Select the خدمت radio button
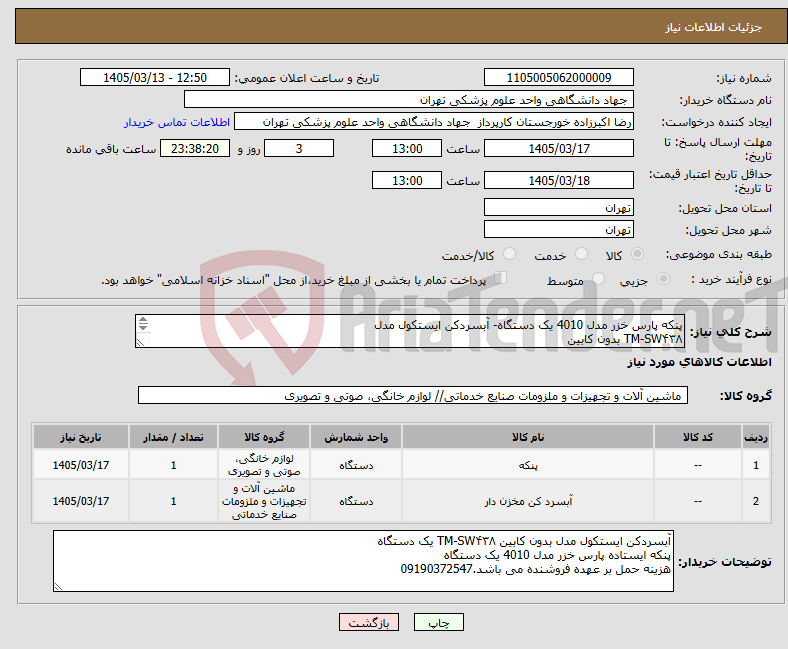This screenshot has width=788, height=649. [x=581, y=254]
